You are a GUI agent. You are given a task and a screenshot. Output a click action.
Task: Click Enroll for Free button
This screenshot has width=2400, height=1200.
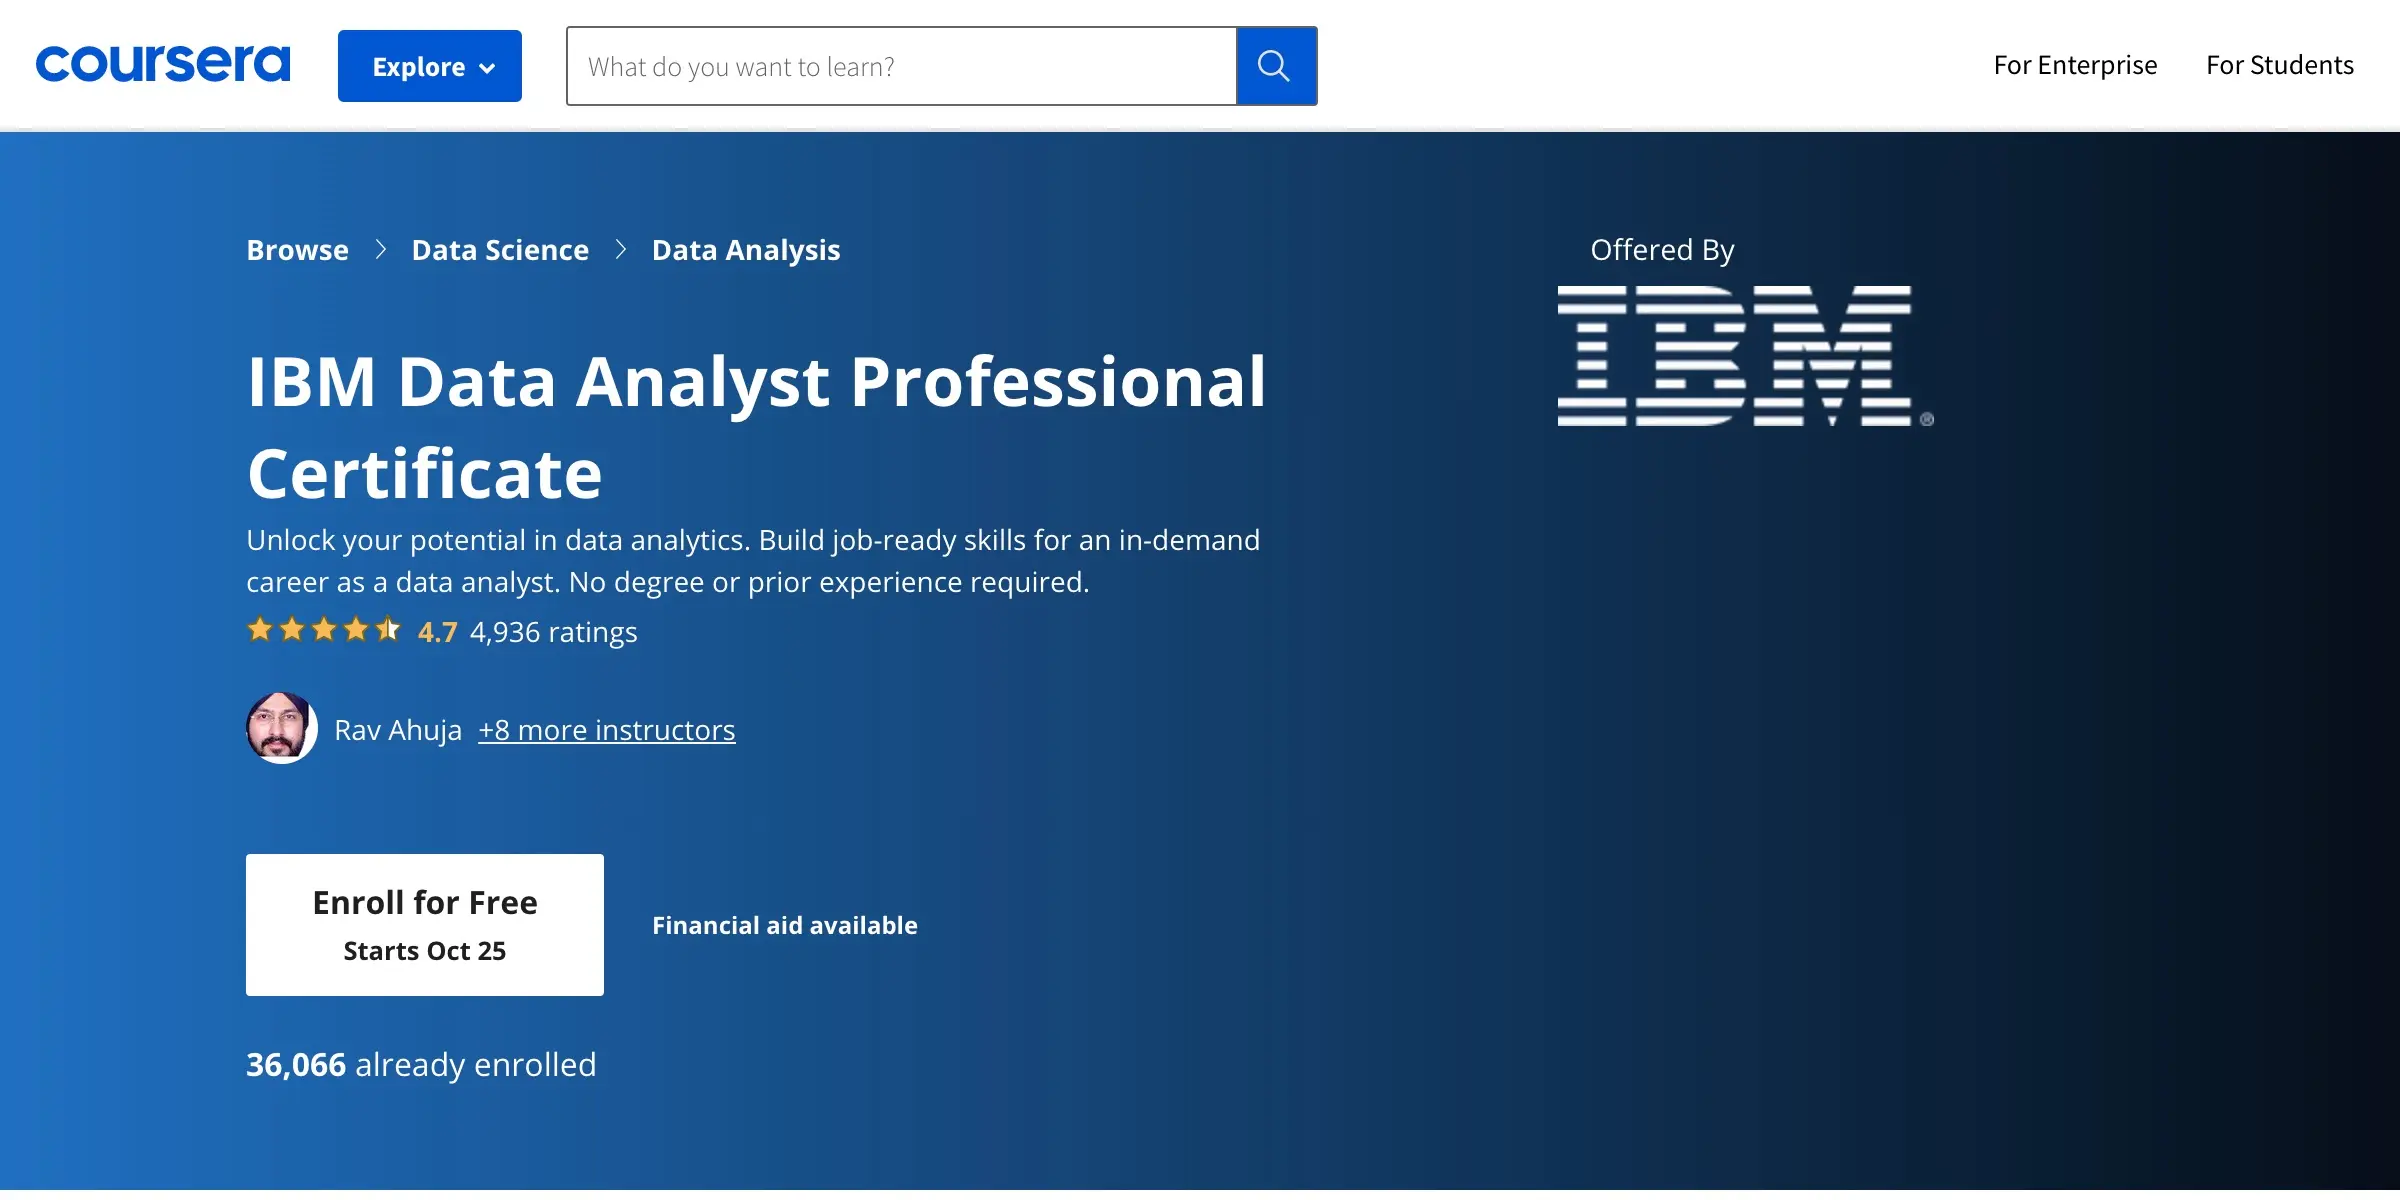pos(425,925)
